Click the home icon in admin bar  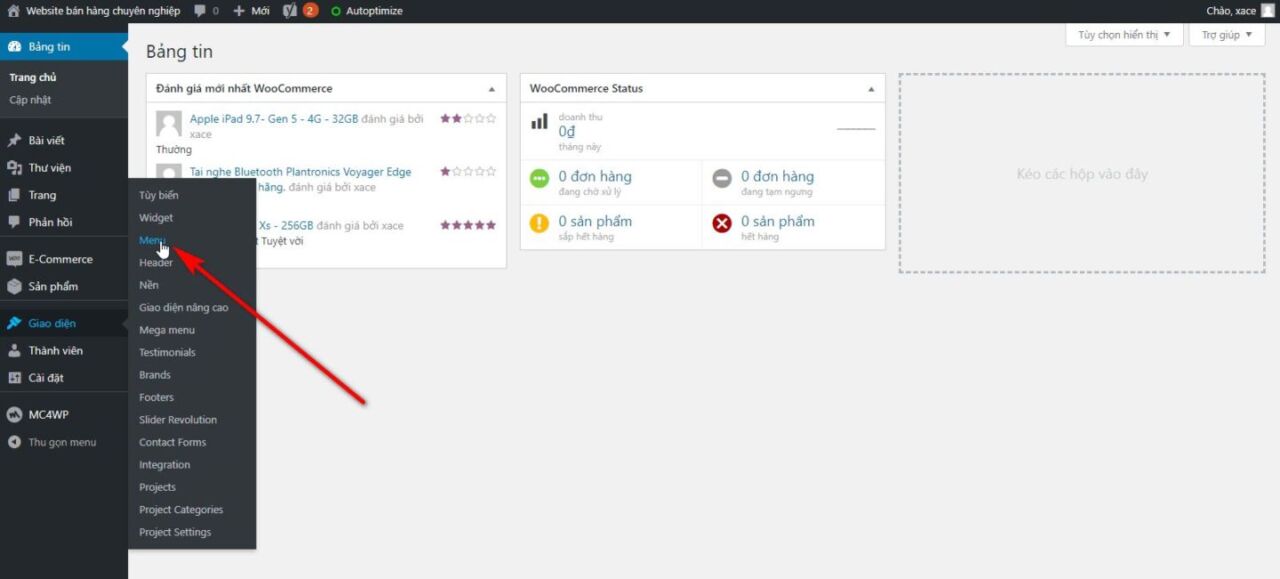pos(13,11)
